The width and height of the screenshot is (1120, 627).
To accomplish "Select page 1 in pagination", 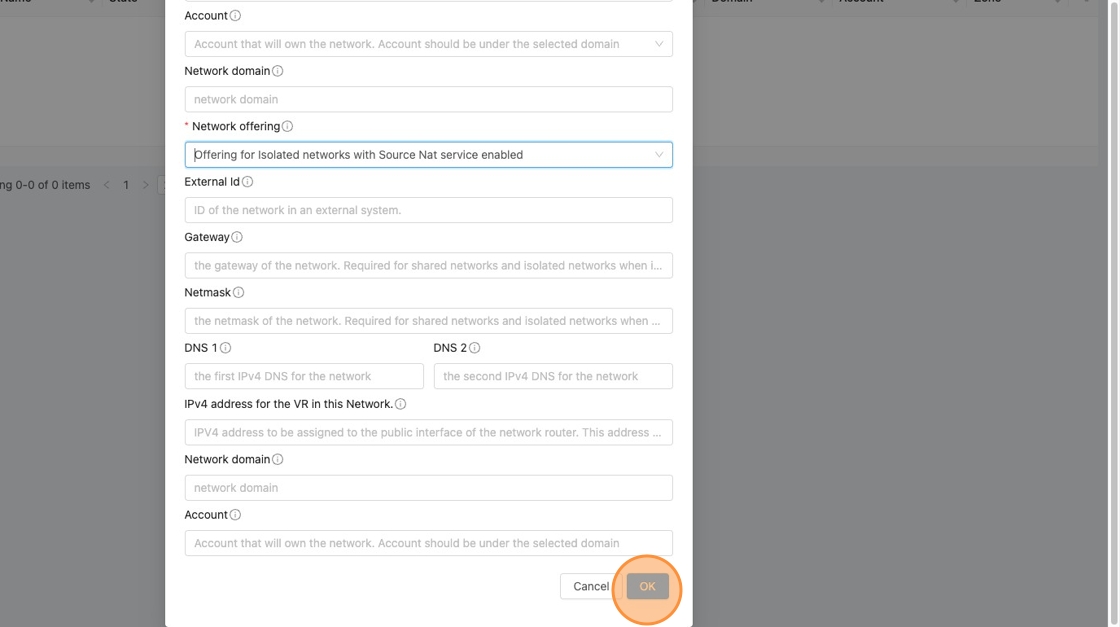I will click(126, 185).
